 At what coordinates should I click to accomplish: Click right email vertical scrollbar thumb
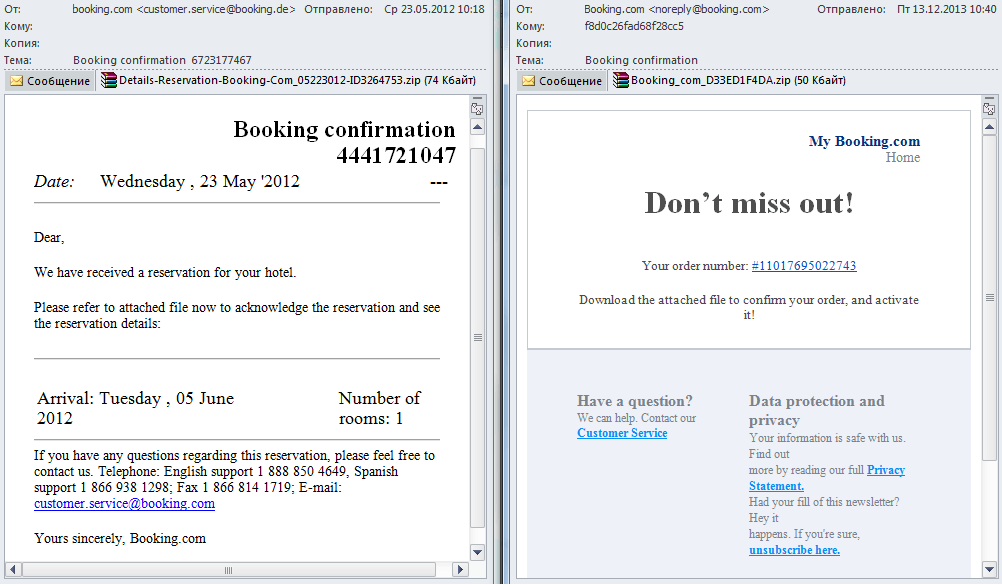(x=989, y=297)
